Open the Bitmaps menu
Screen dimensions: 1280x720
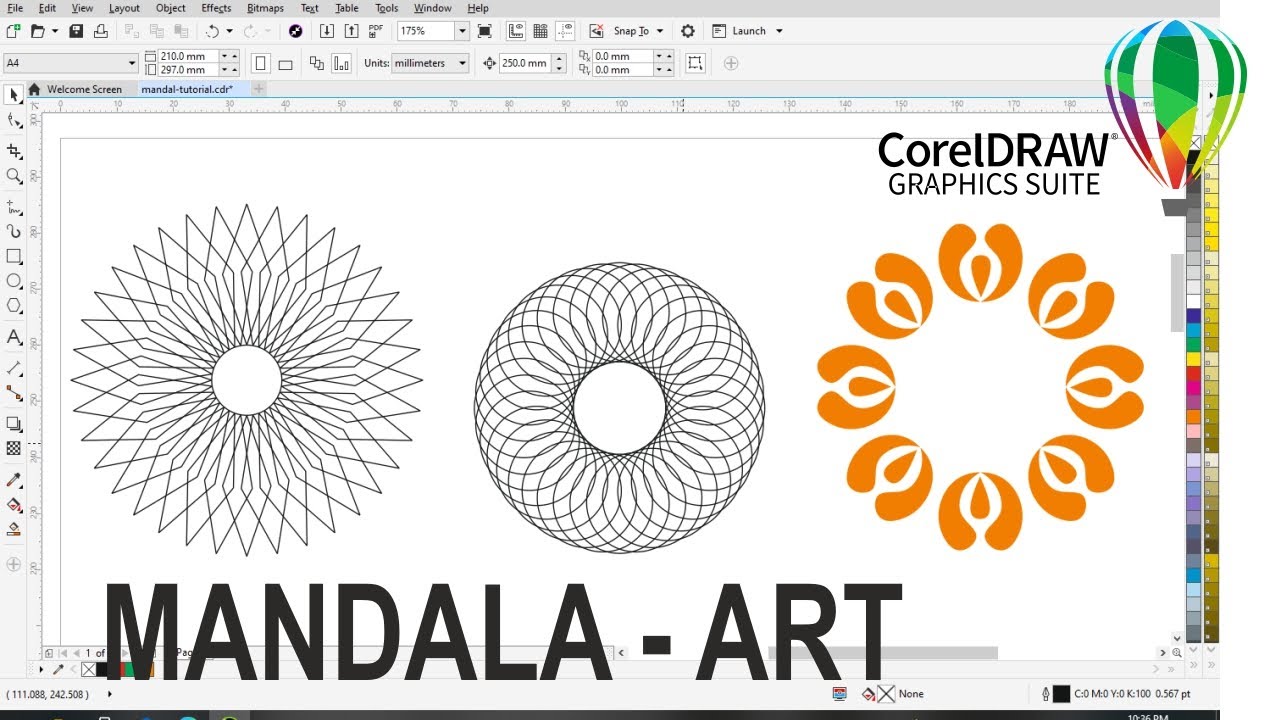point(265,8)
